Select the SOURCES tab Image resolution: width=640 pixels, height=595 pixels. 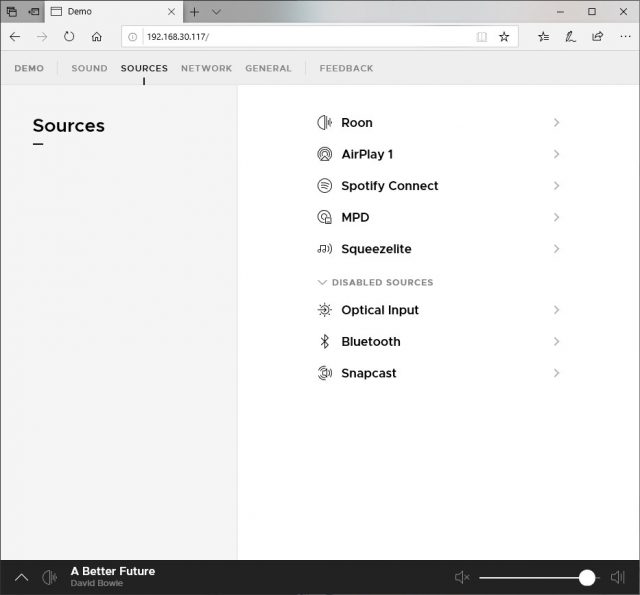click(144, 68)
